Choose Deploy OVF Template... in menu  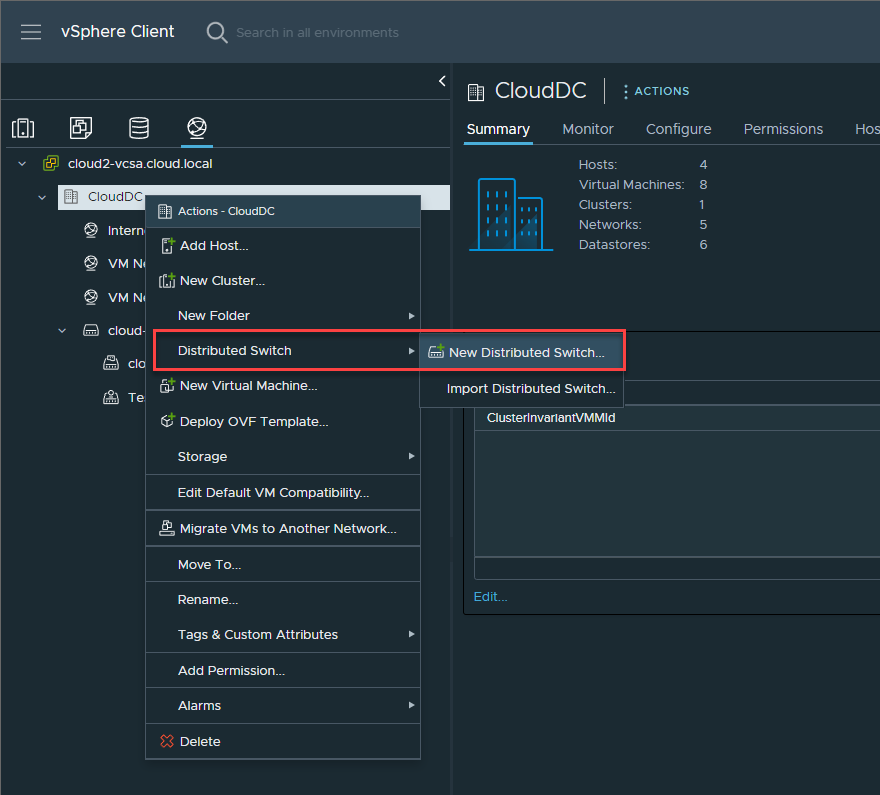pos(283,421)
